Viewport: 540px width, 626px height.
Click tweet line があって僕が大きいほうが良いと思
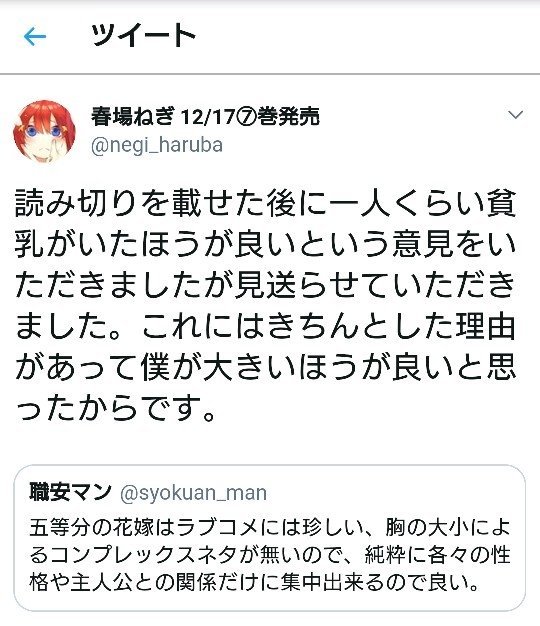[x=266, y=367]
